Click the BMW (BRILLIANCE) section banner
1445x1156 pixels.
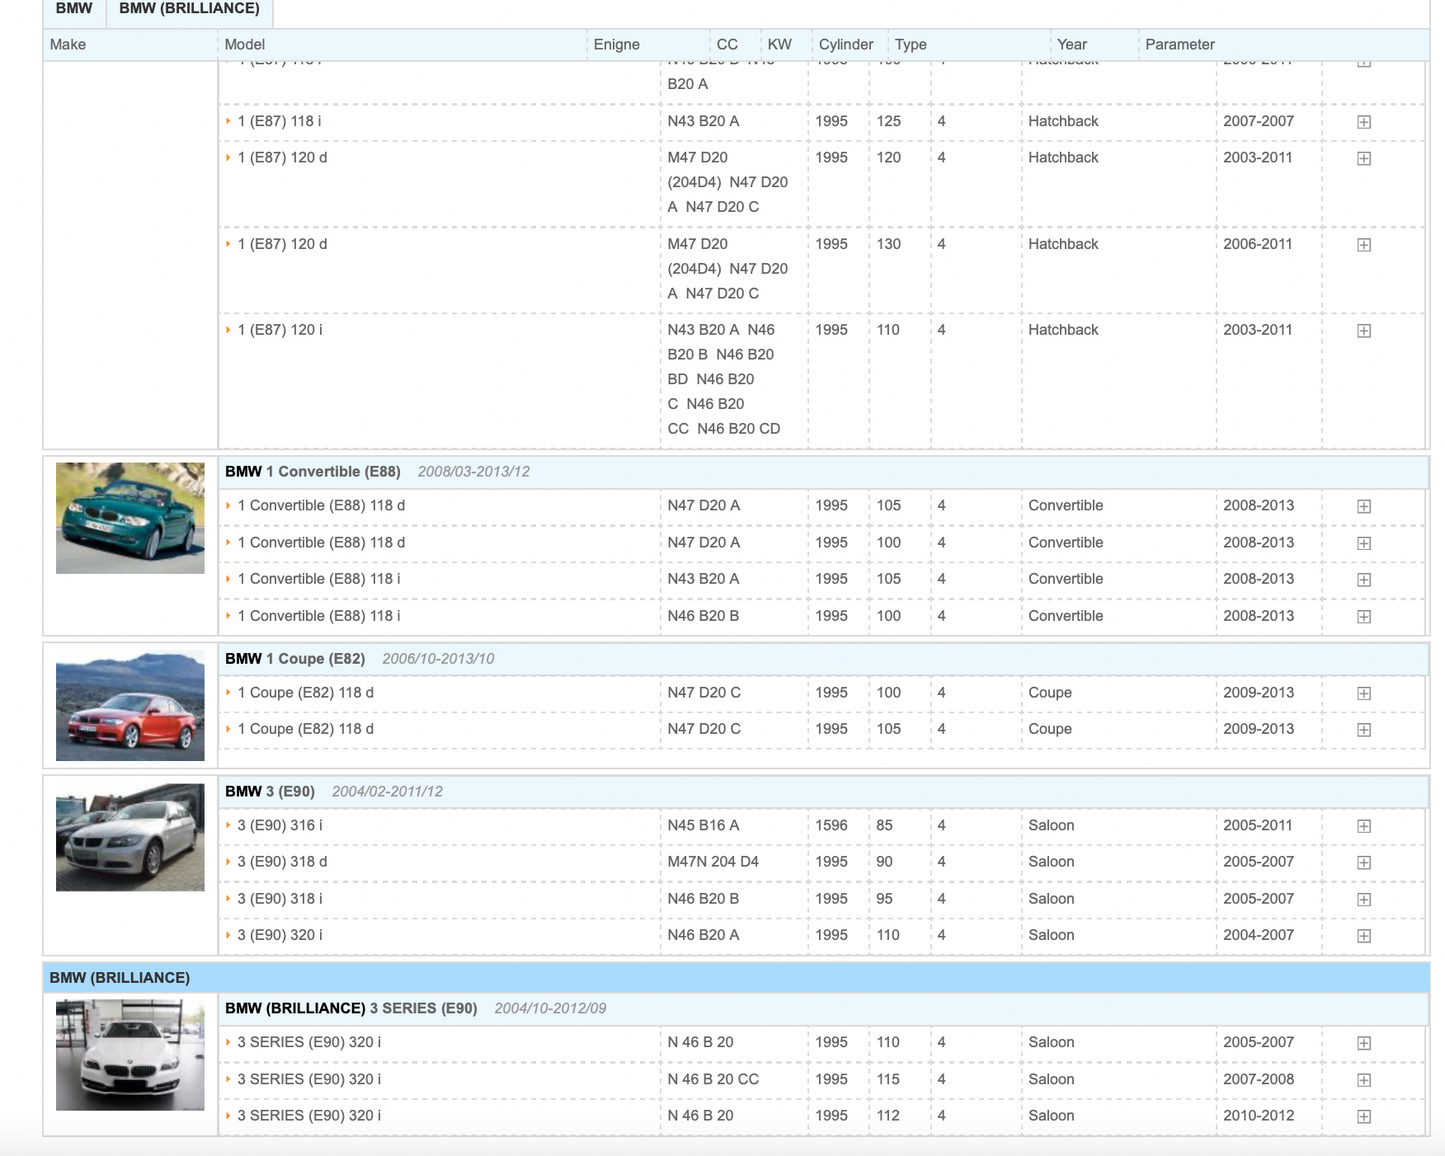pyautogui.click(x=736, y=977)
